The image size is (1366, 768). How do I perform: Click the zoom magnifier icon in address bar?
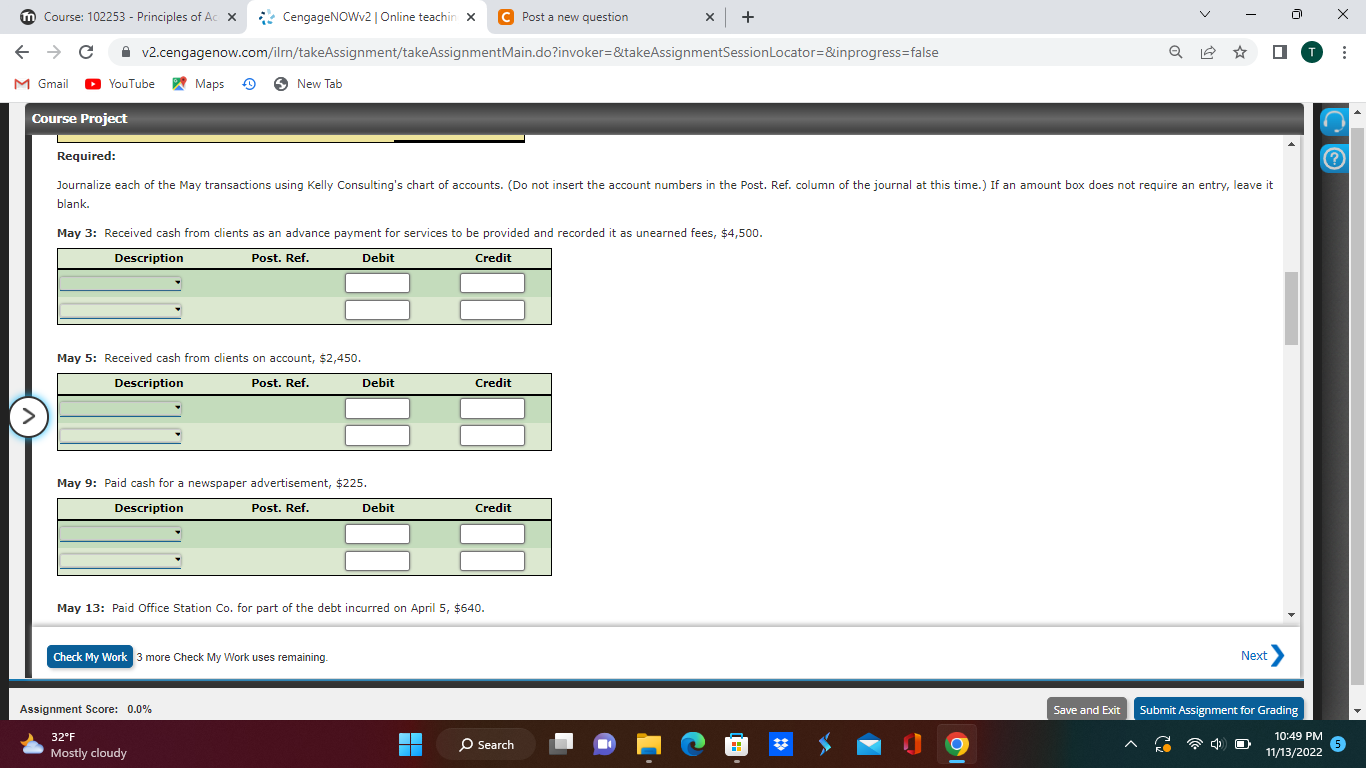click(x=1174, y=52)
